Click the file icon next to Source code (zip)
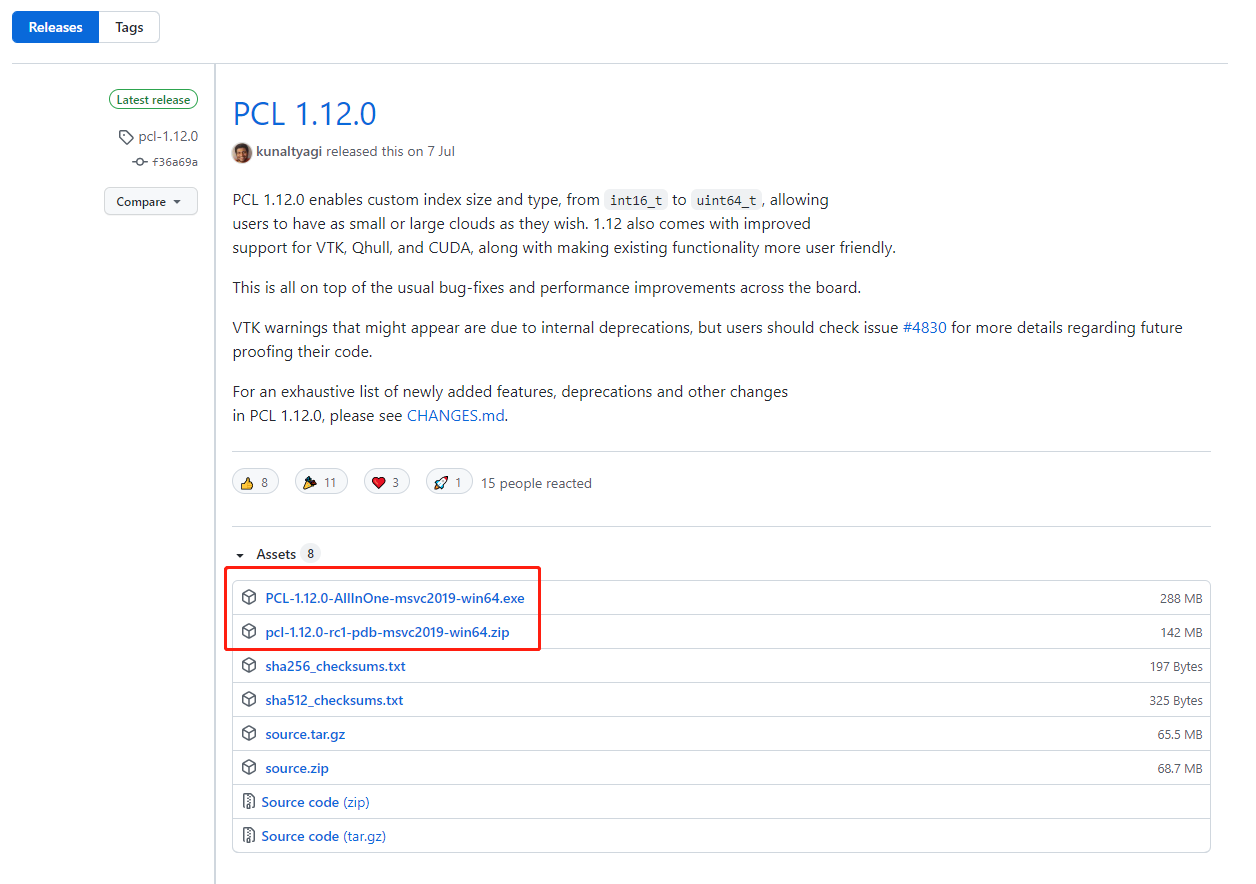Screen dimensions: 1256x884 click(249, 801)
